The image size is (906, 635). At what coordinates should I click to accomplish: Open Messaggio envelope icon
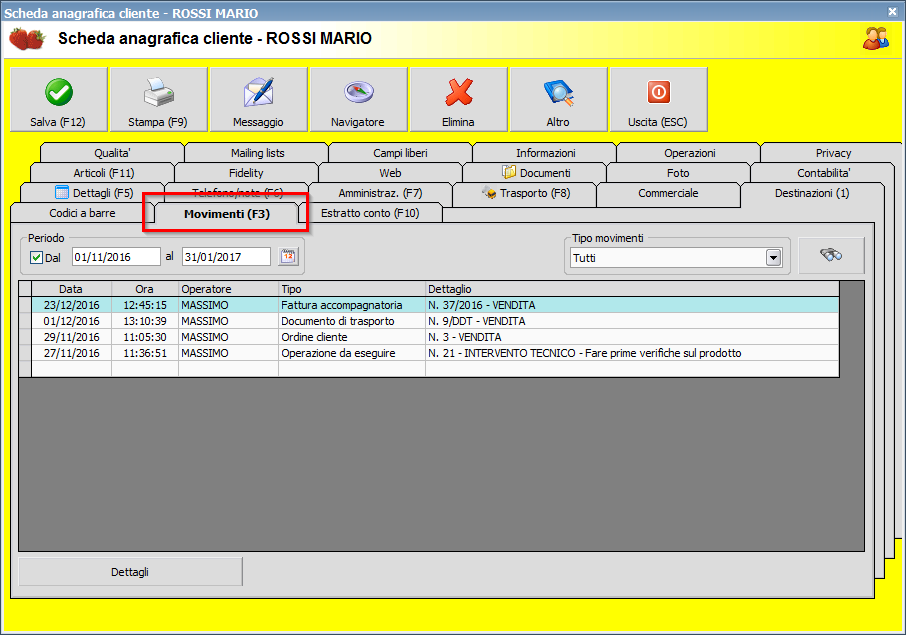coord(258,93)
